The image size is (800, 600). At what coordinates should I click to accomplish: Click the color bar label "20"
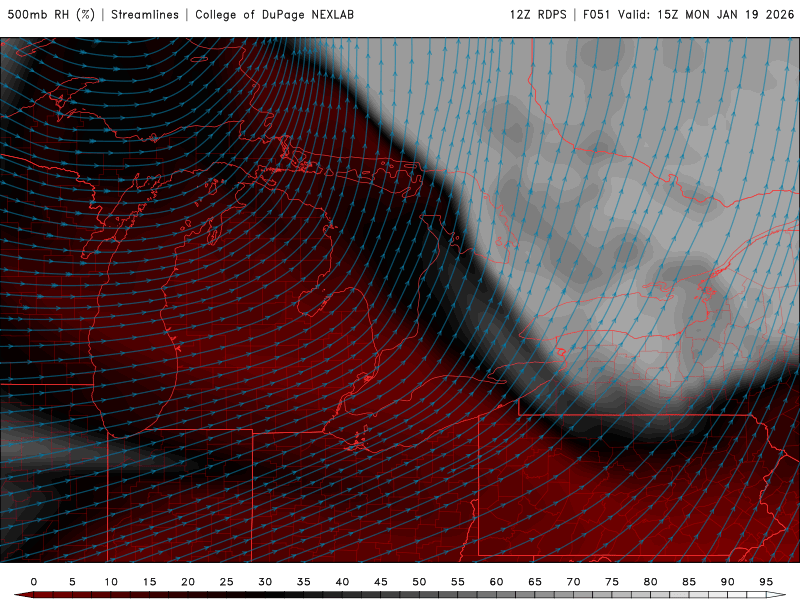tap(188, 582)
